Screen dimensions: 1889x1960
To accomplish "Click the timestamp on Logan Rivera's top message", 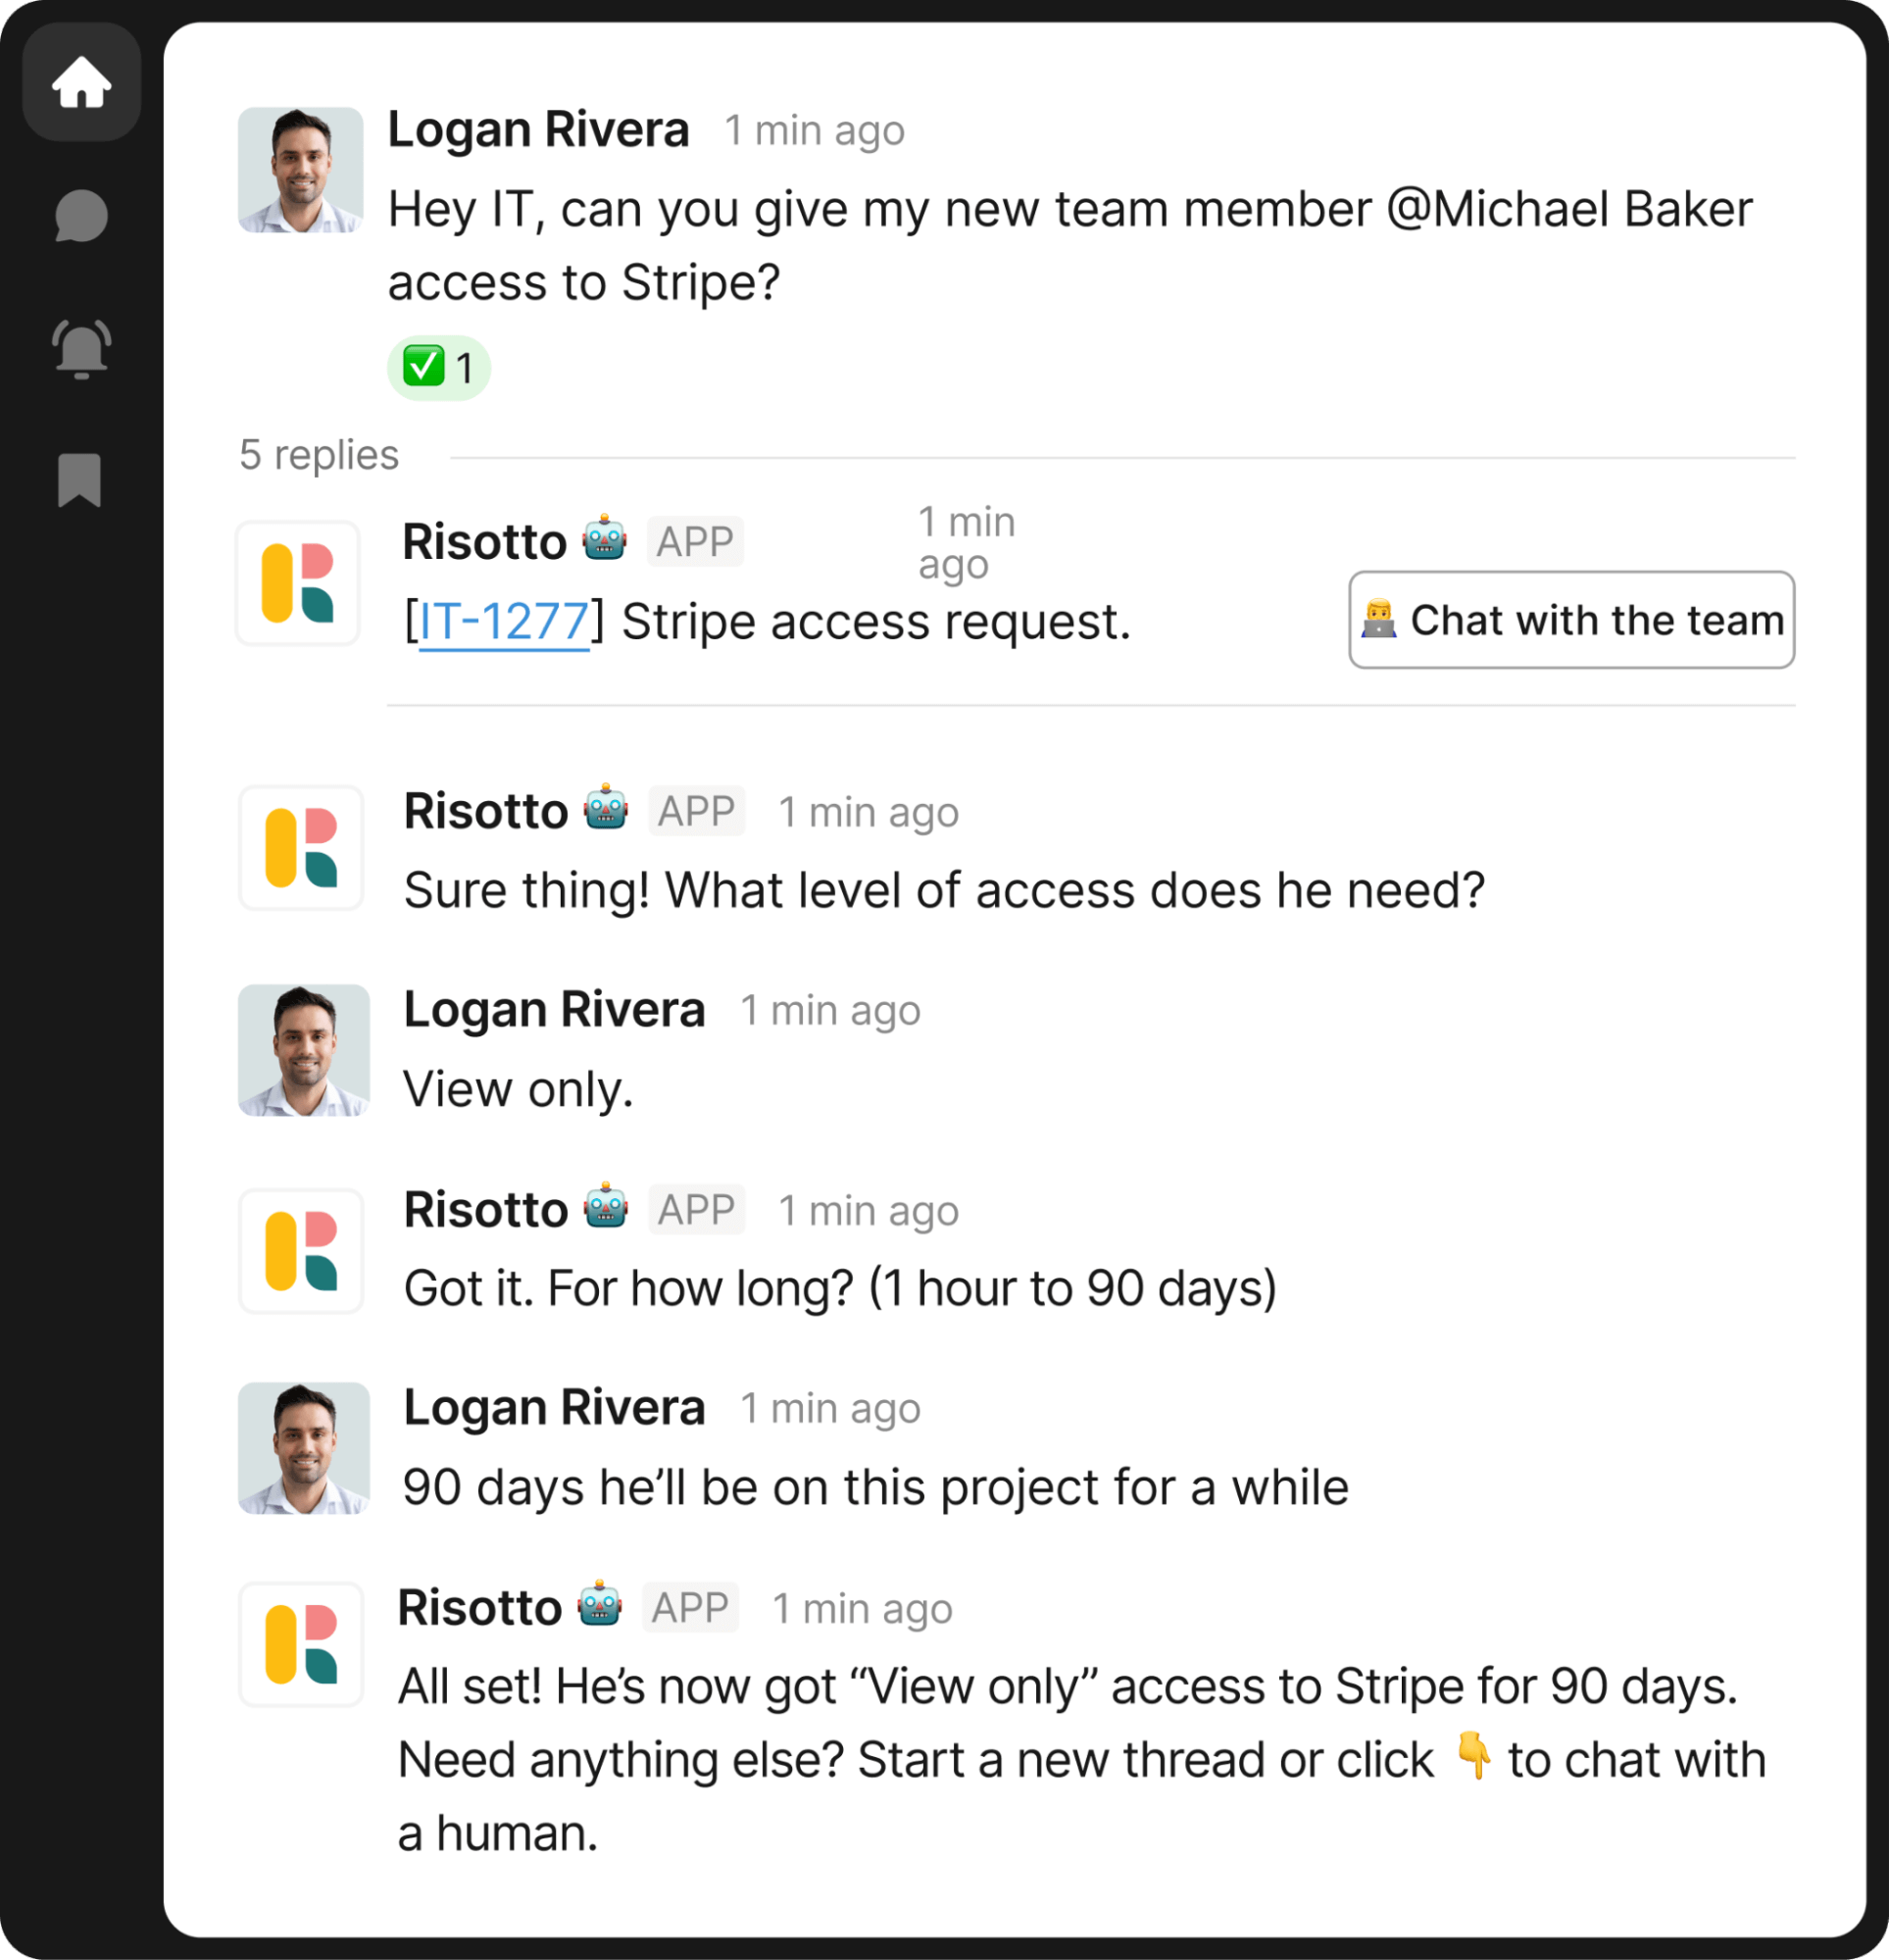I will 815,131.
